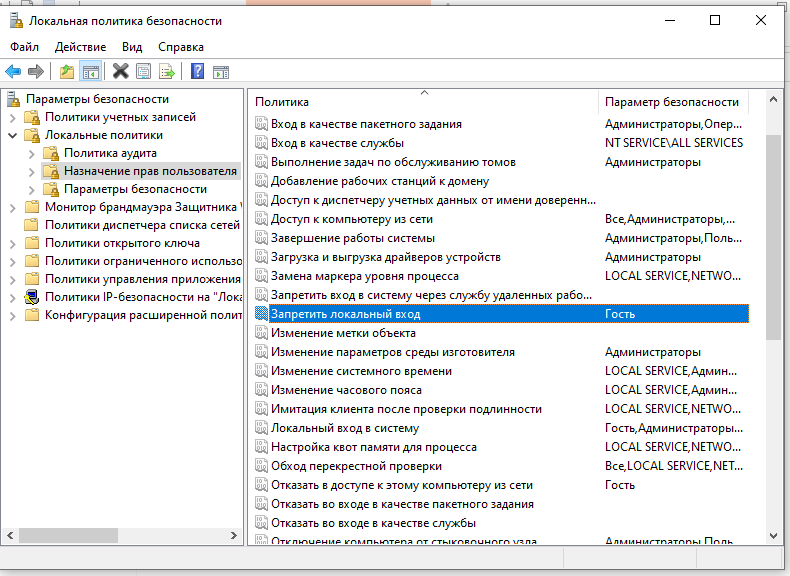
Task: Open the Действие menu
Action: click(x=80, y=47)
